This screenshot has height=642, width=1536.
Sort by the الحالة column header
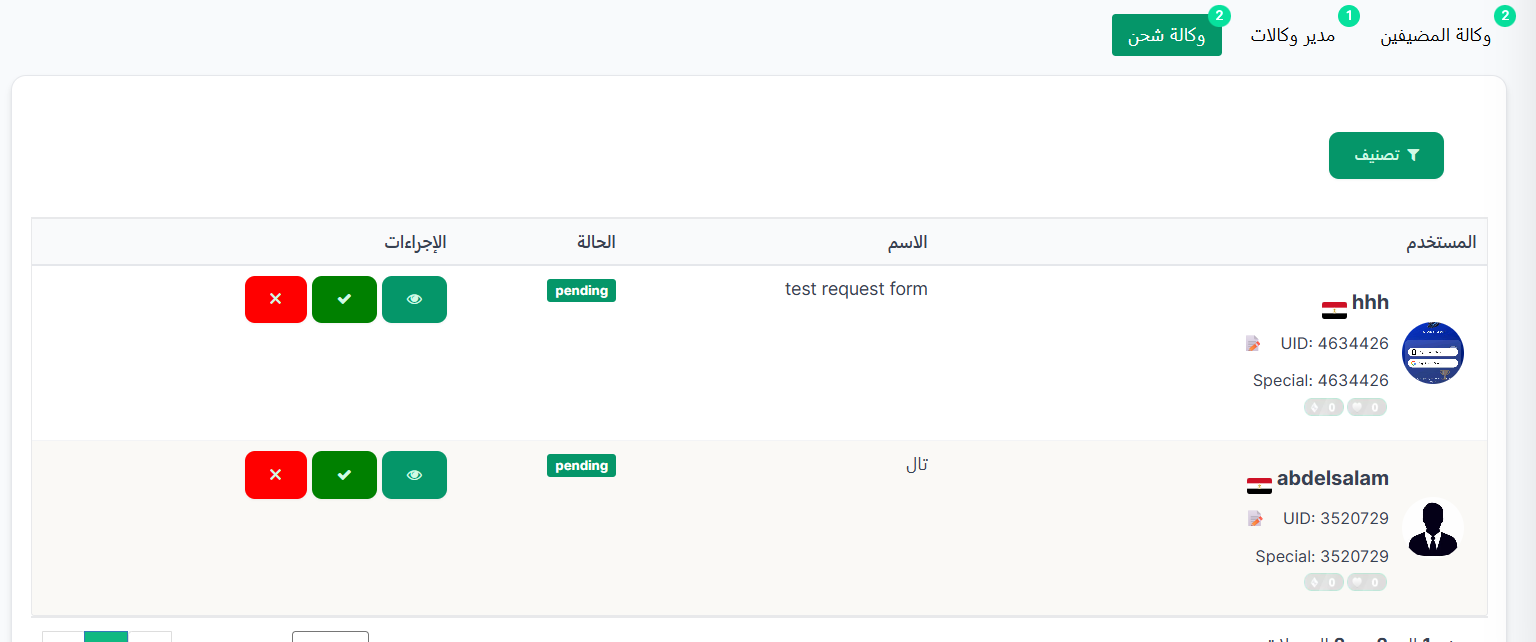point(596,242)
